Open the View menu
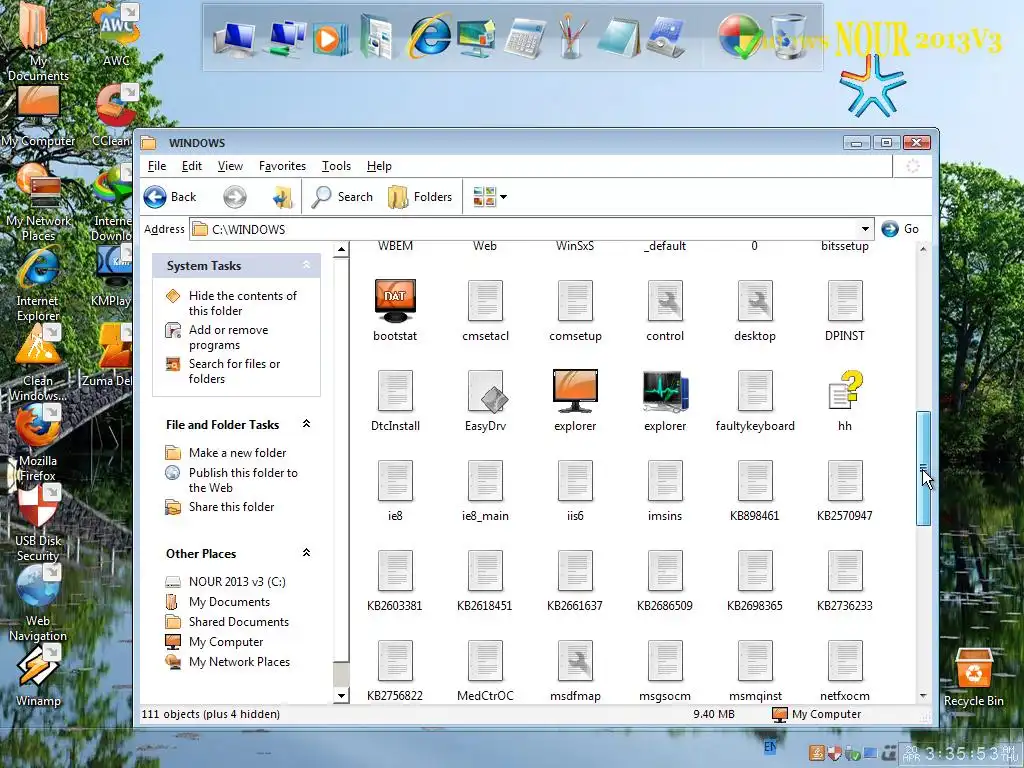 point(230,166)
